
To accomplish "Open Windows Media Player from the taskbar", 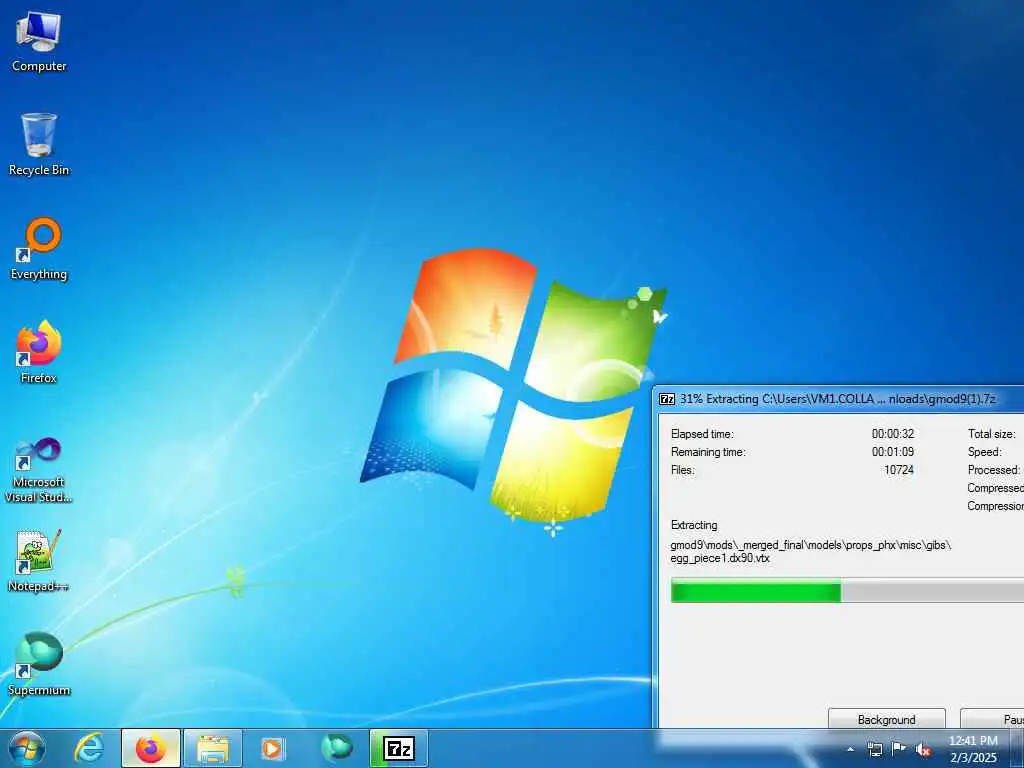I will (x=272, y=748).
